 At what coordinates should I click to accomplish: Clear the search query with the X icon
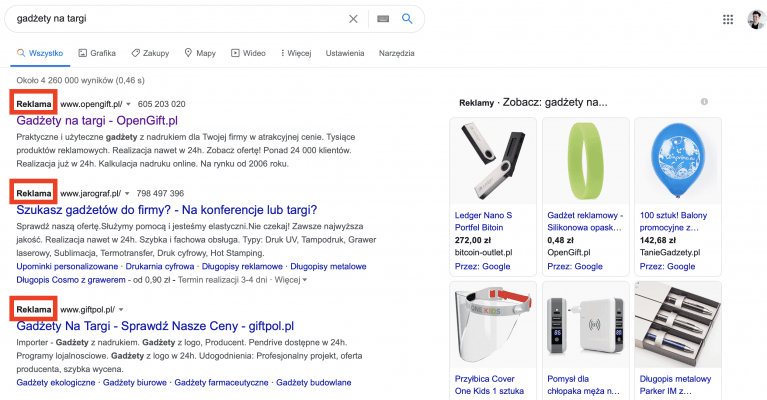[x=353, y=19]
